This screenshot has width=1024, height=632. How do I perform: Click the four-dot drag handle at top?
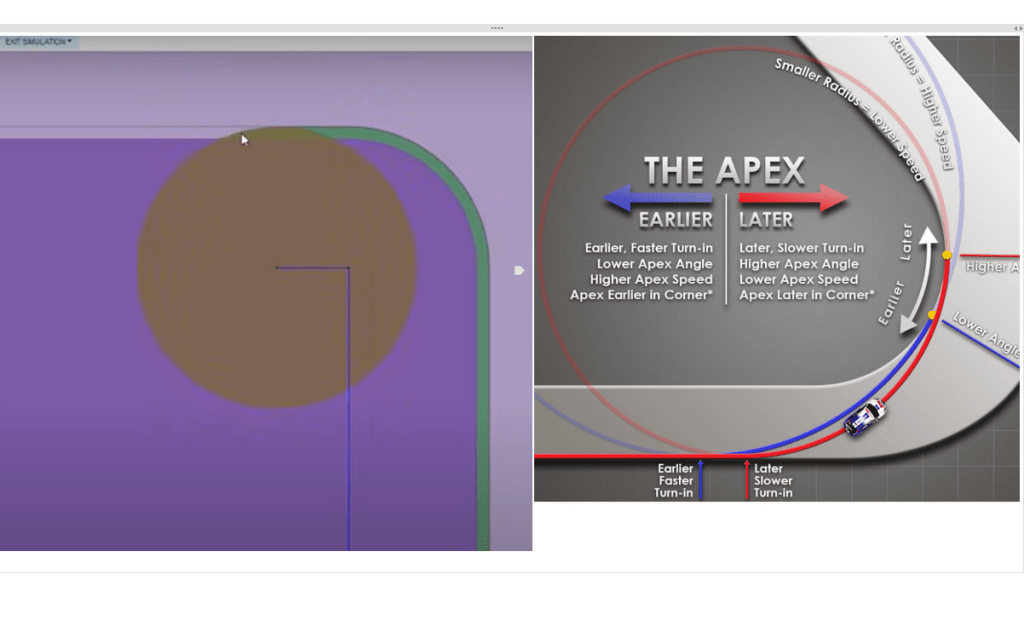point(497,28)
